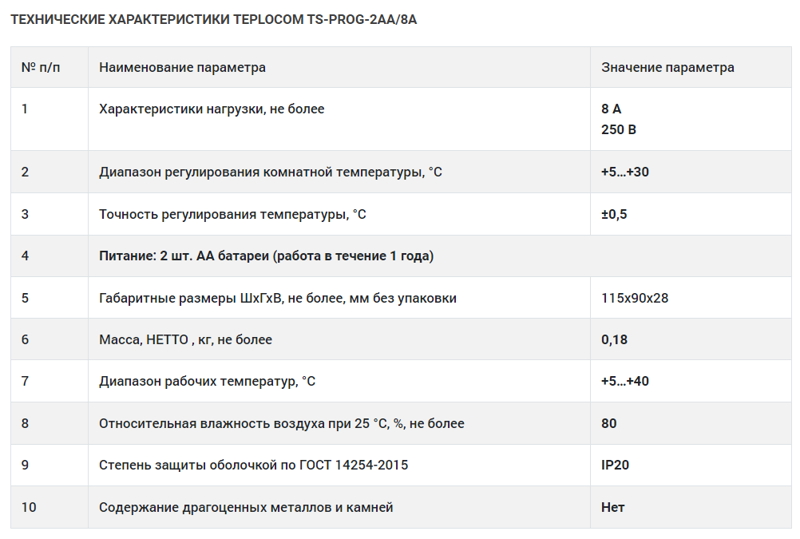Select the '+5...+40' working temperature value
The image size is (800, 539).
click(625, 382)
